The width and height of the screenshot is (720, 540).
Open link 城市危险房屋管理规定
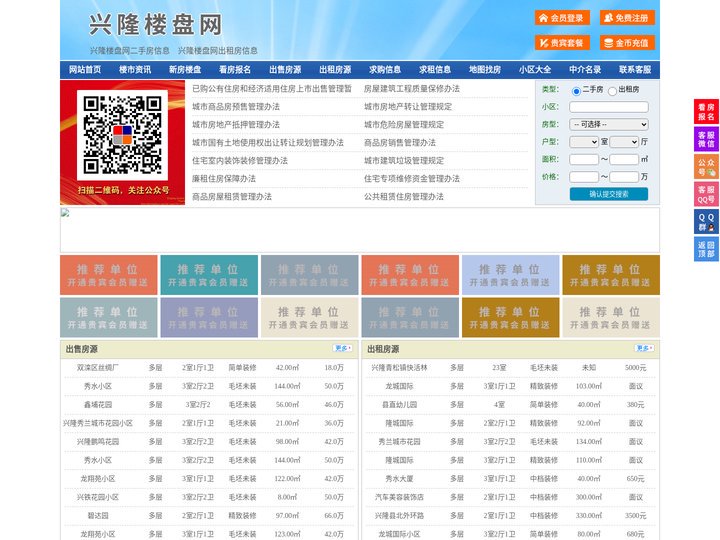coord(404,124)
